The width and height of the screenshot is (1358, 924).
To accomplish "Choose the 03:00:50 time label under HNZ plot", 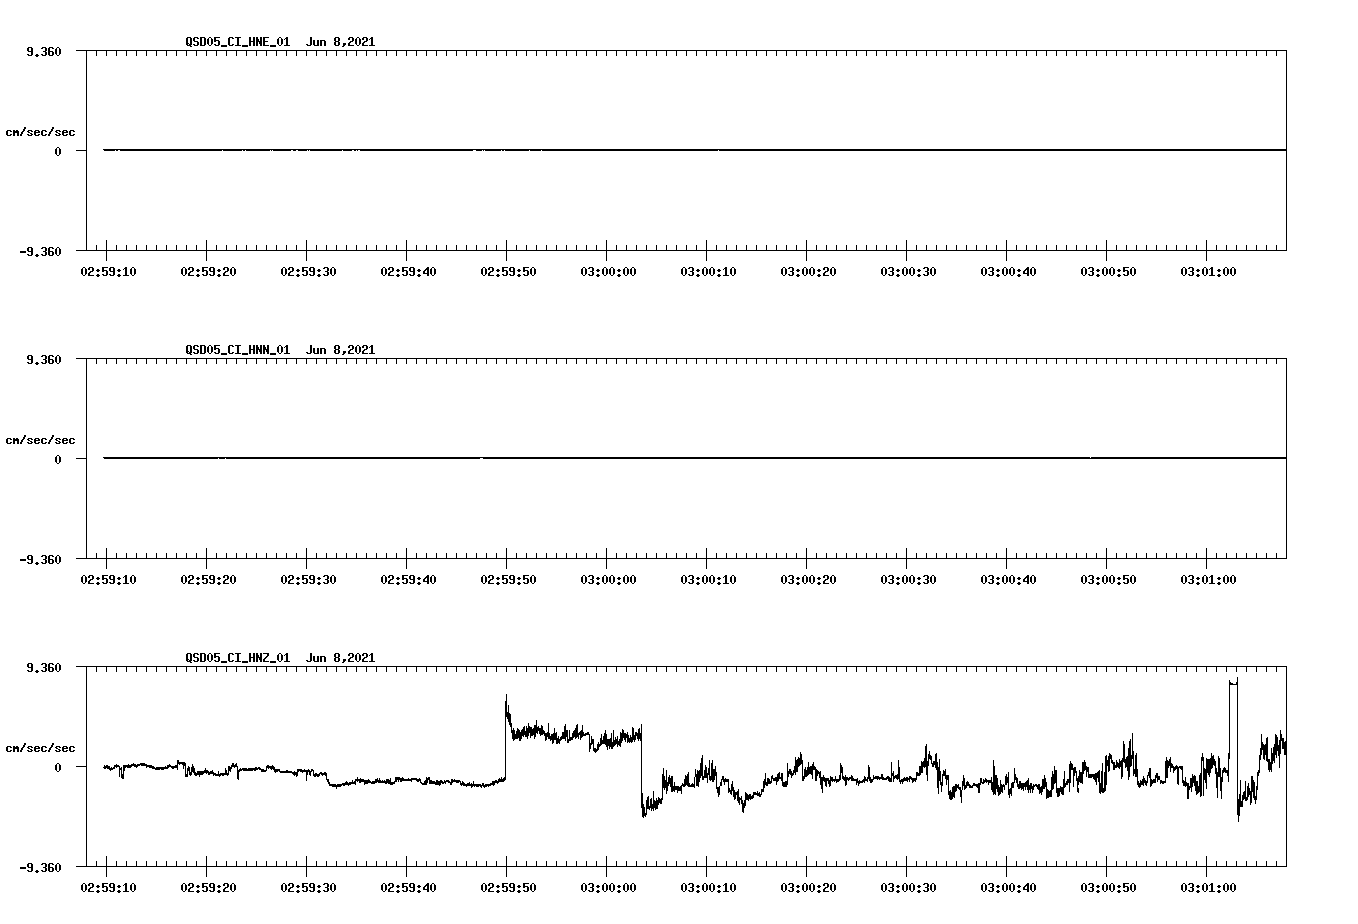I will tap(1108, 887).
